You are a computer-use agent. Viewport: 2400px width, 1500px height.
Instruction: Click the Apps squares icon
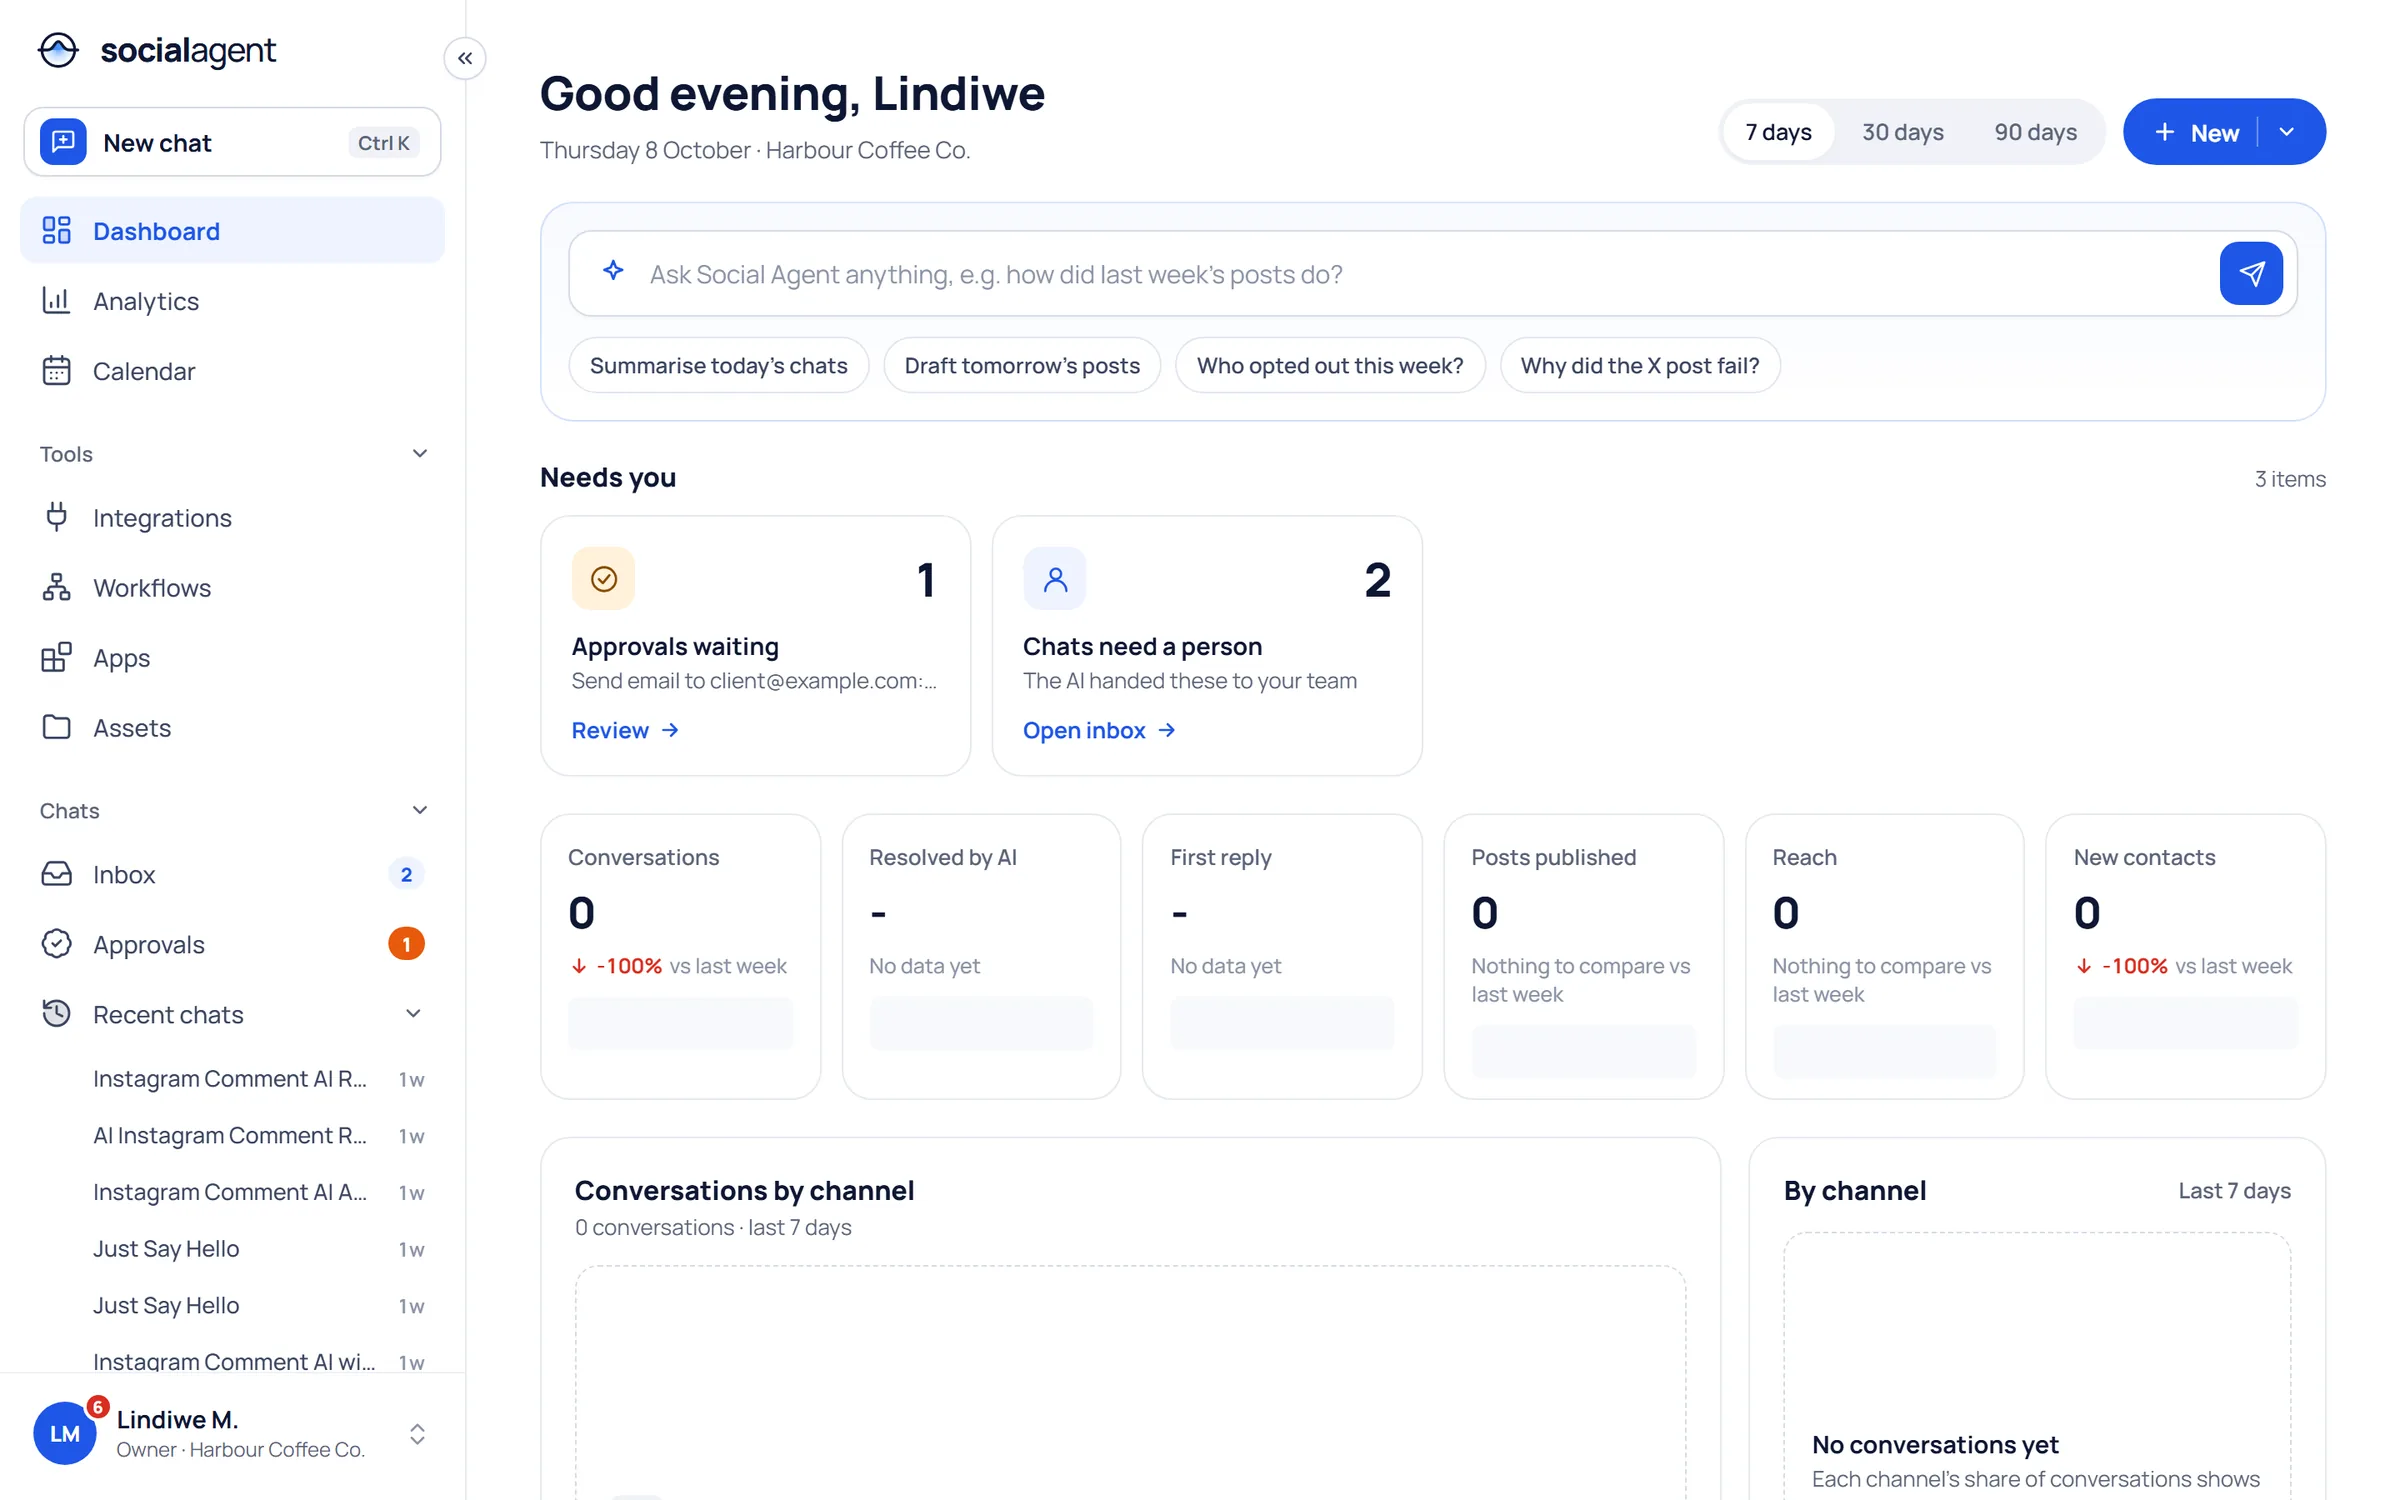click(57, 657)
